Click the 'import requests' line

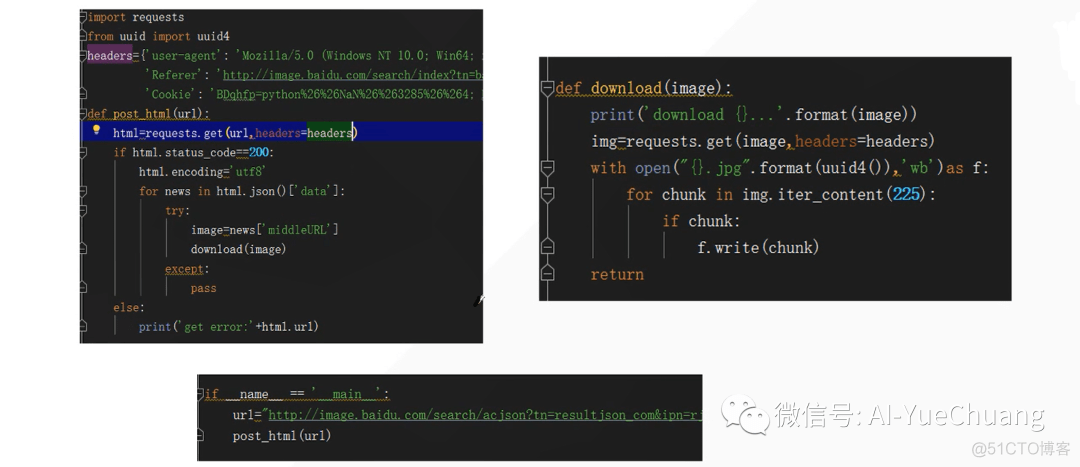(136, 17)
